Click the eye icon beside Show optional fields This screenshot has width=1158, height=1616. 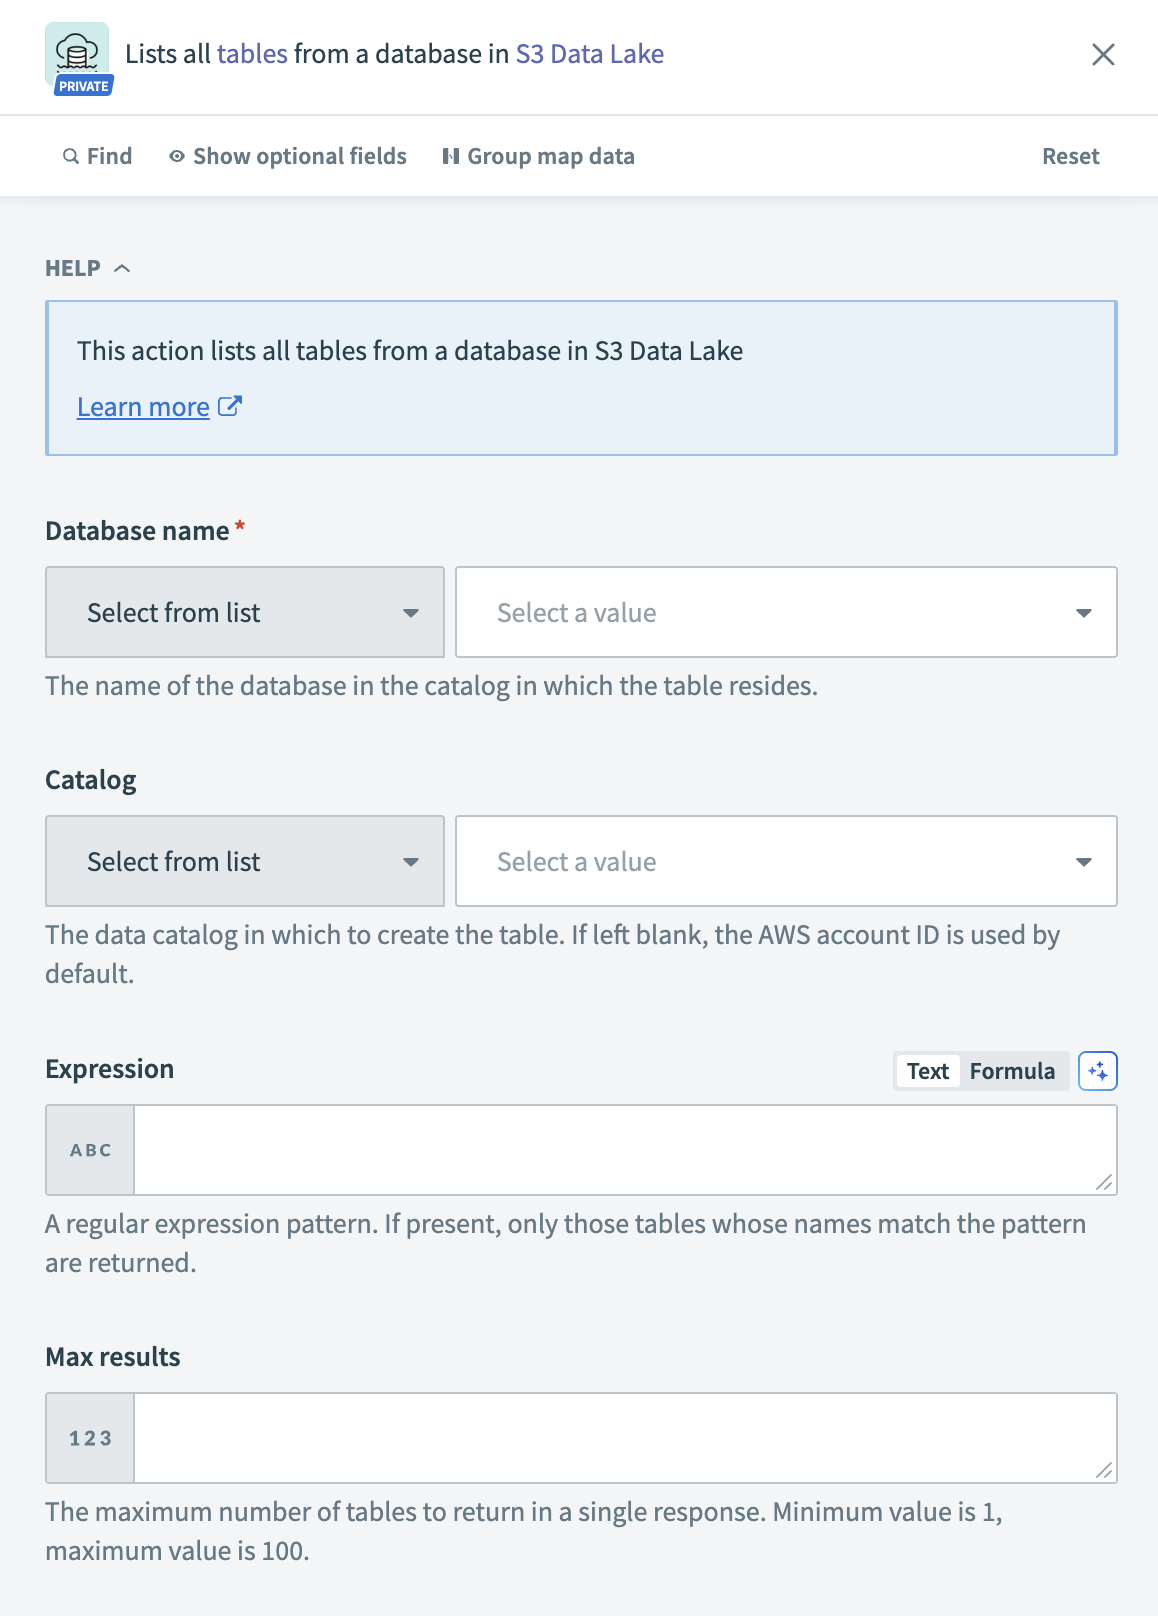176,156
